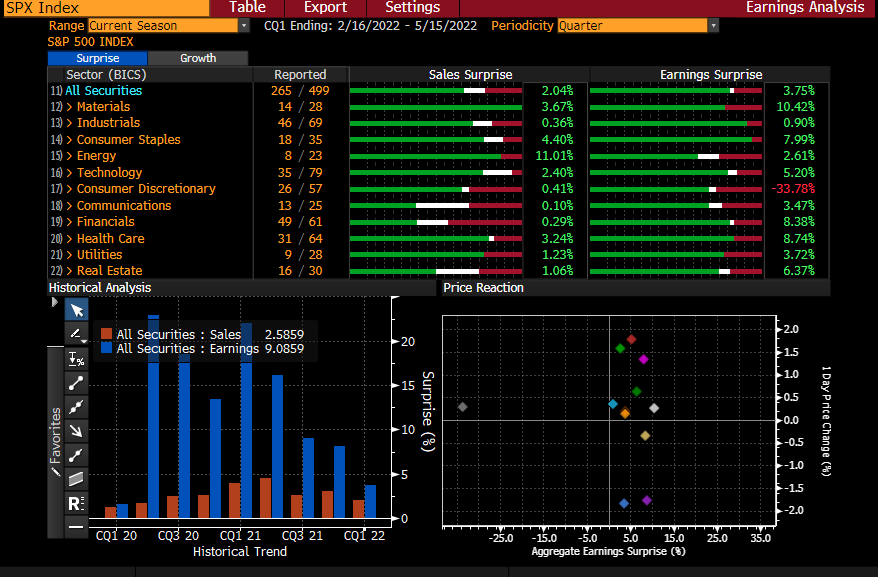
Task: Select the trend line tool
Action: [77, 383]
